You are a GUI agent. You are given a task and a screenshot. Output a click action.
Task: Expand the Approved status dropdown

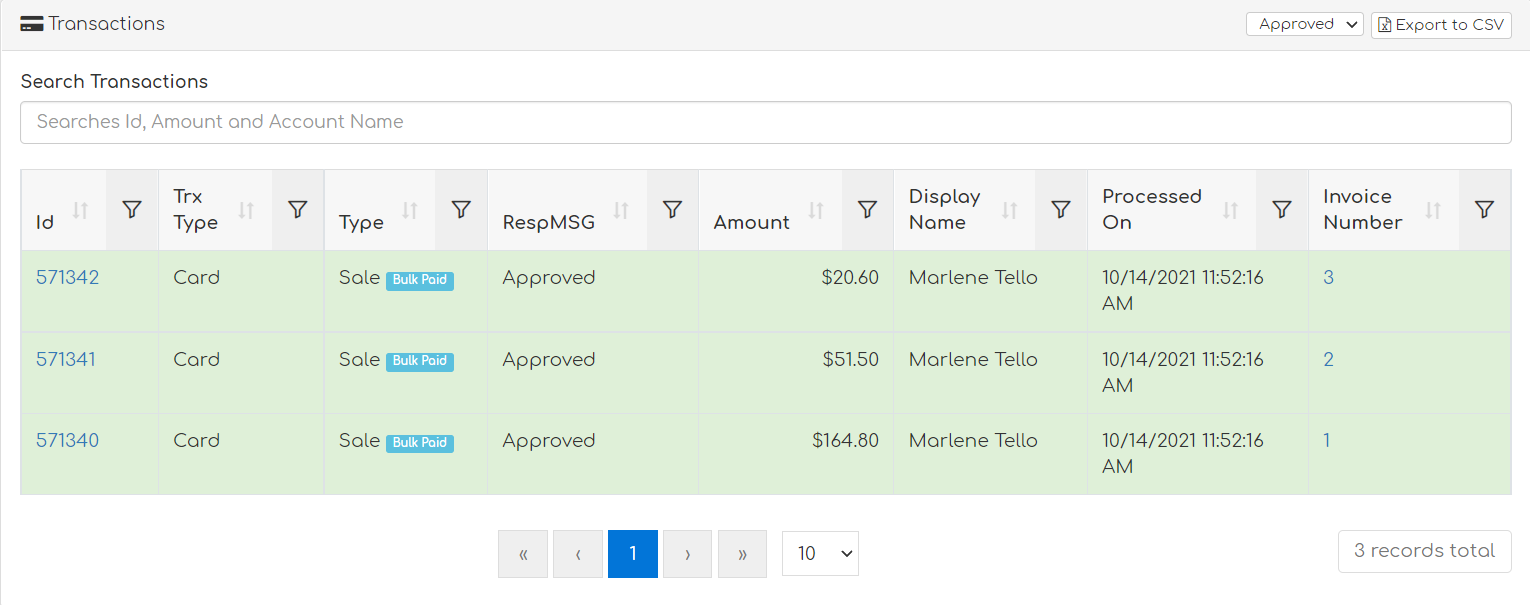click(1304, 24)
